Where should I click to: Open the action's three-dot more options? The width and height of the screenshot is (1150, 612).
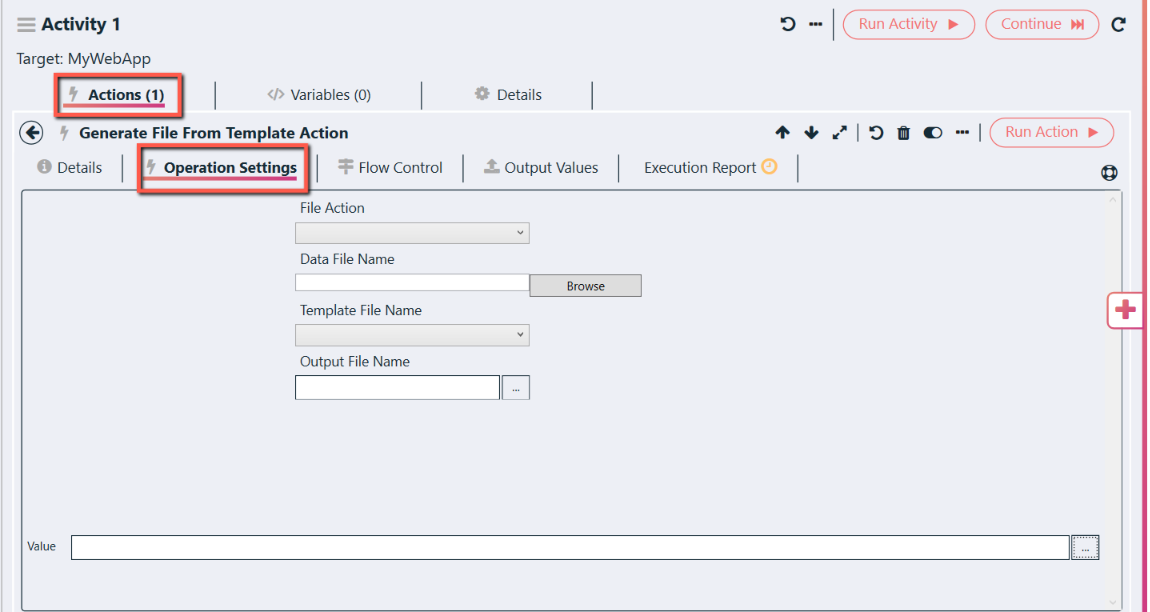pos(962,133)
